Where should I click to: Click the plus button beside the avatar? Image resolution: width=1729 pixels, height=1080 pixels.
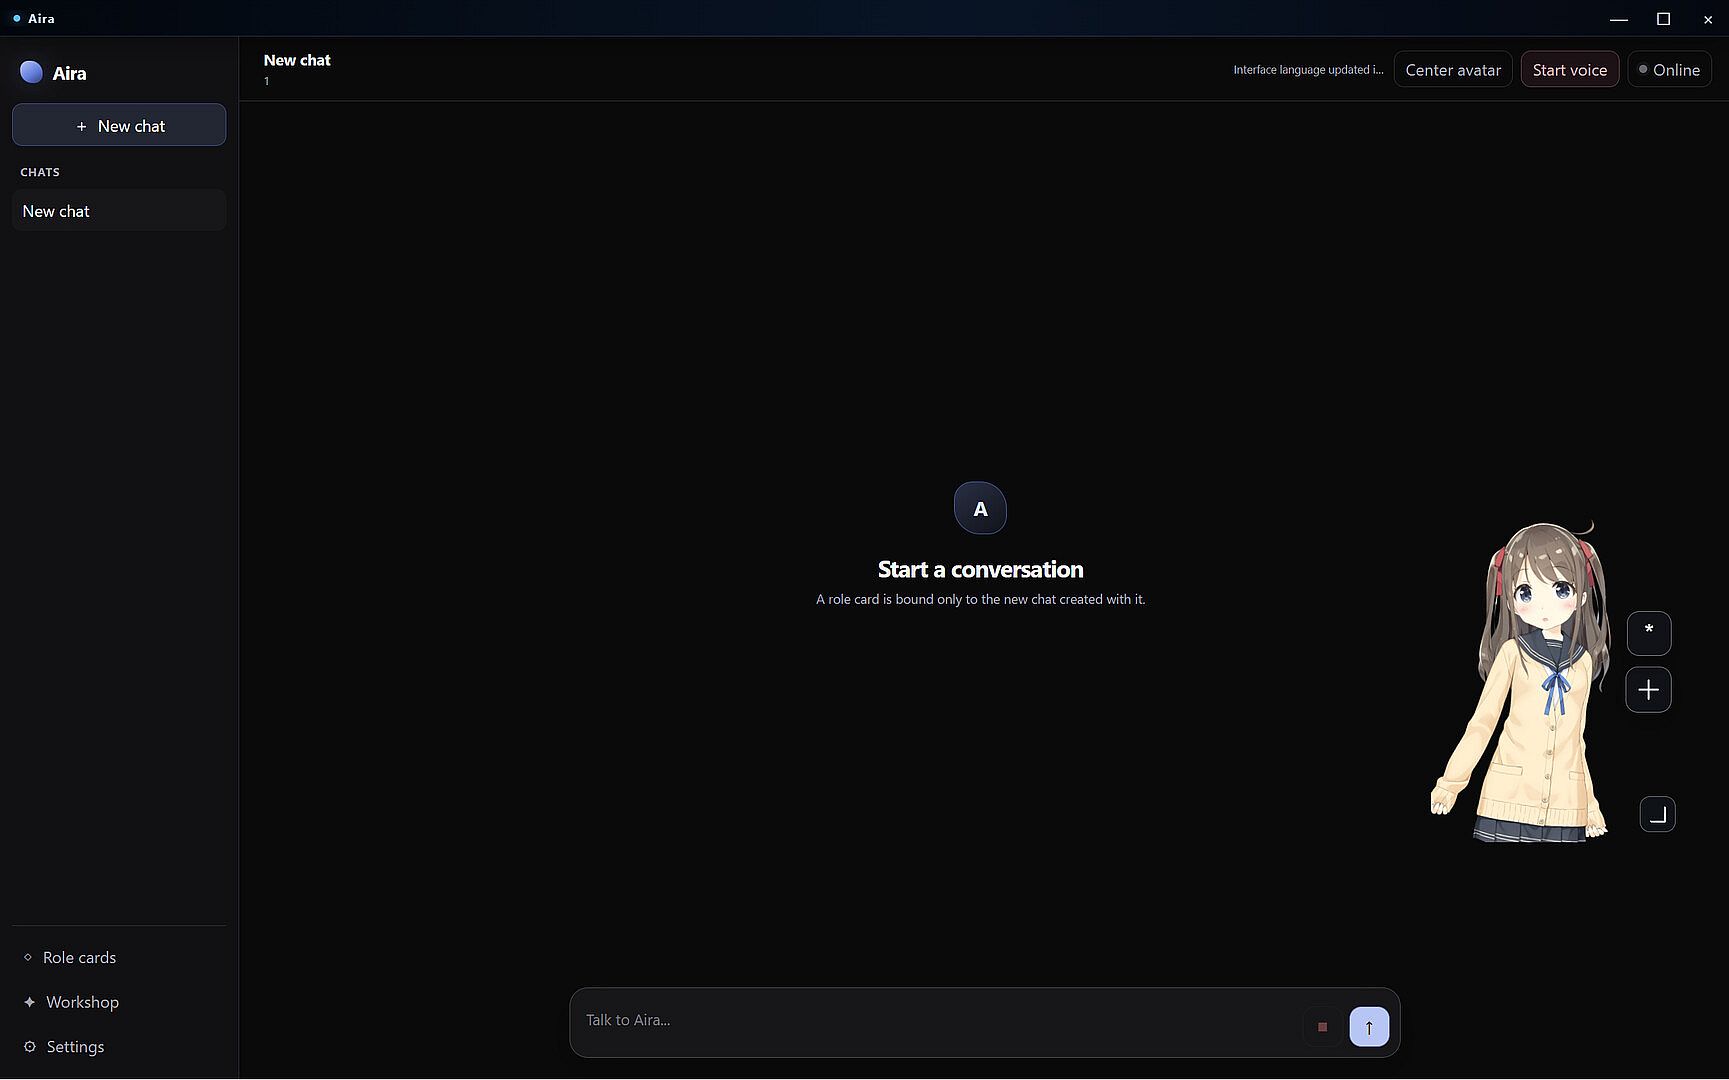click(1648, 690)
